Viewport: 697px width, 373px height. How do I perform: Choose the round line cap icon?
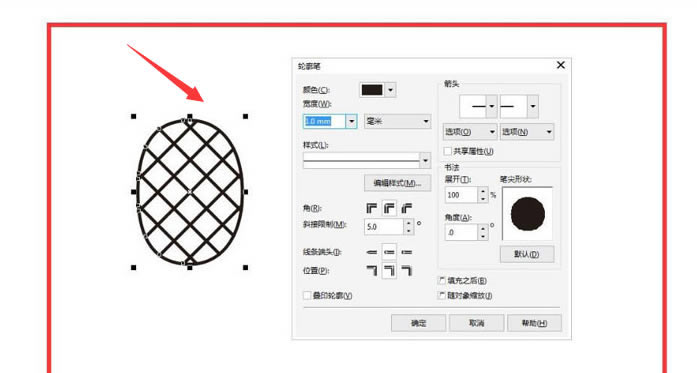(389, 252)
